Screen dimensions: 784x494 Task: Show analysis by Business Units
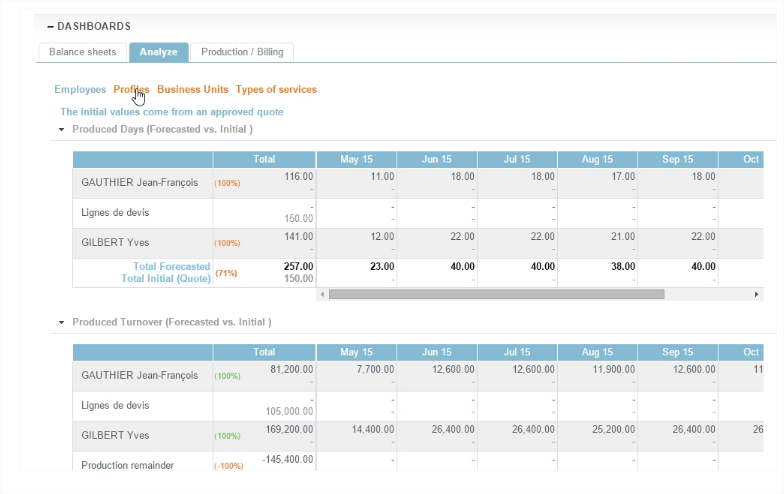[x=192, y=90]
